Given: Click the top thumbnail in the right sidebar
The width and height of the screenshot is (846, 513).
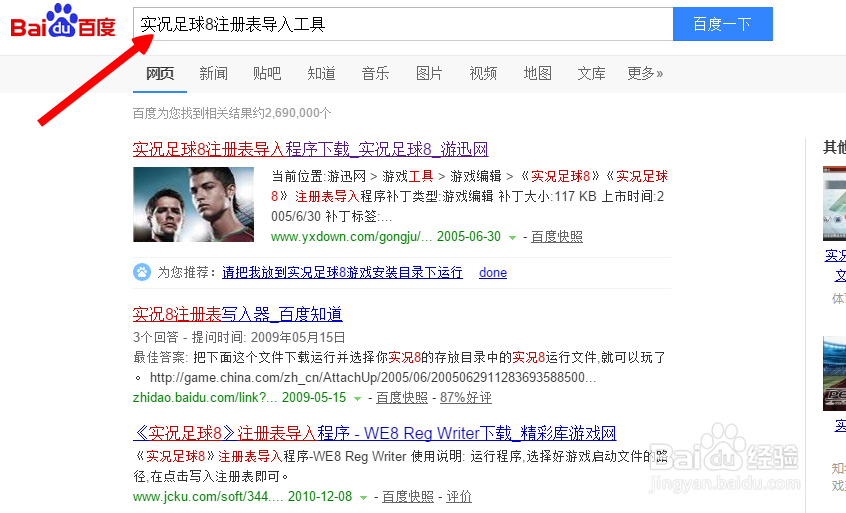Looking at the screenshot, I should pyautogui.click(x=834, y=203).
